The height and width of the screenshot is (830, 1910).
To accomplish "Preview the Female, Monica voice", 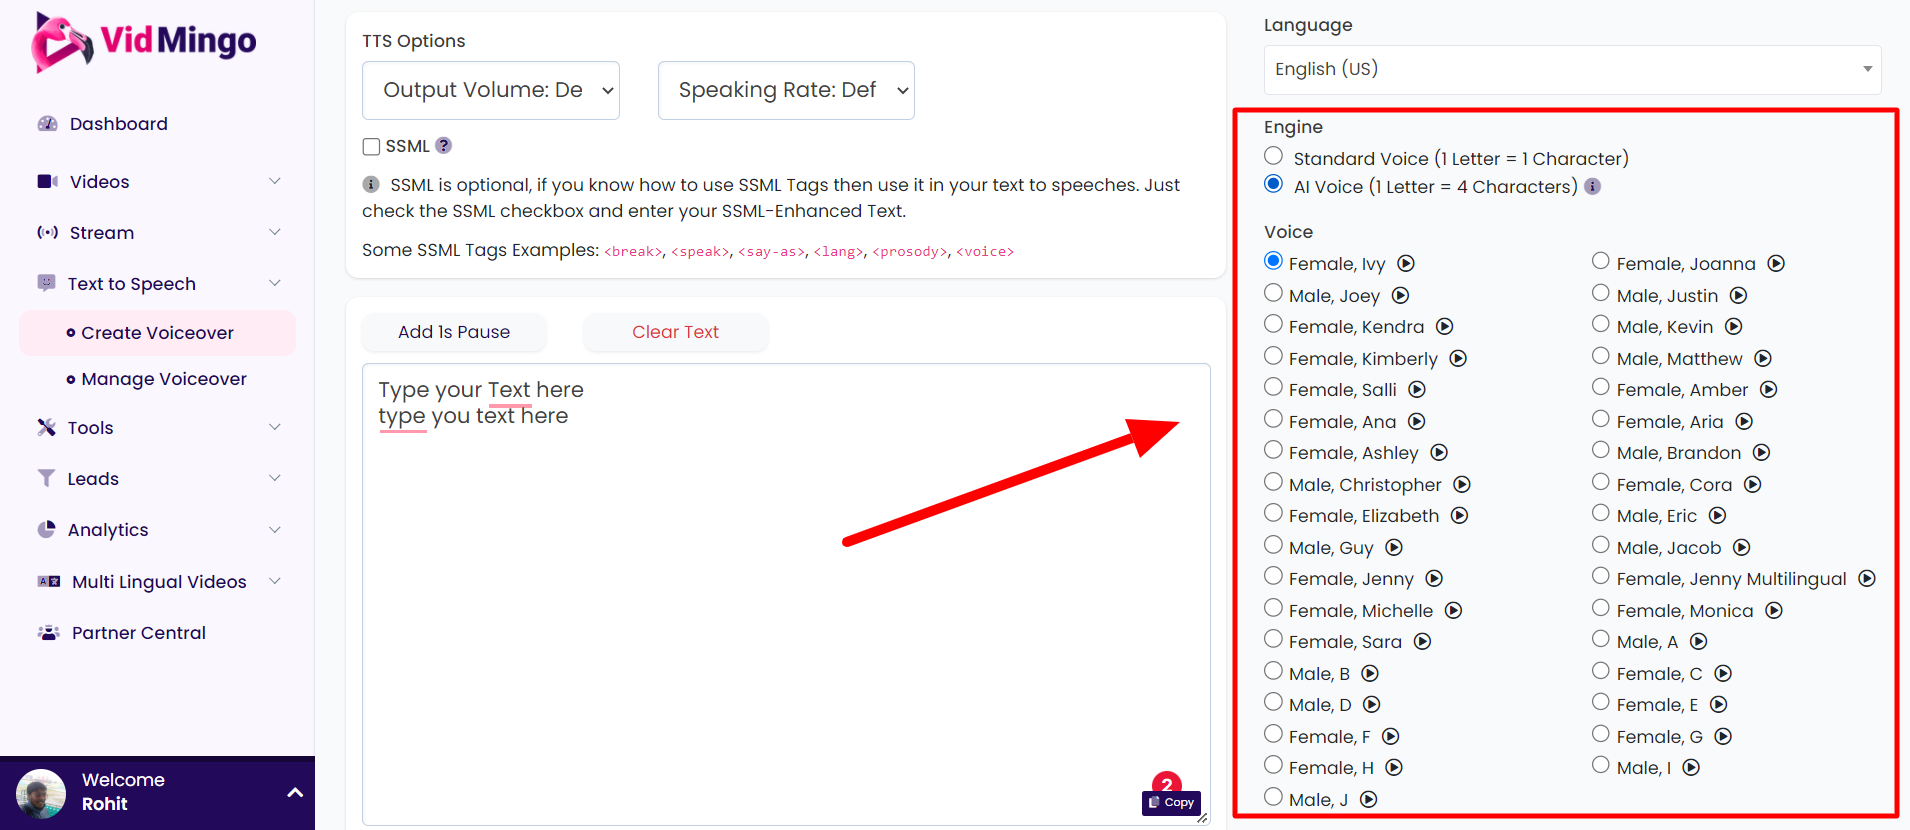I will pos(1775,611).
